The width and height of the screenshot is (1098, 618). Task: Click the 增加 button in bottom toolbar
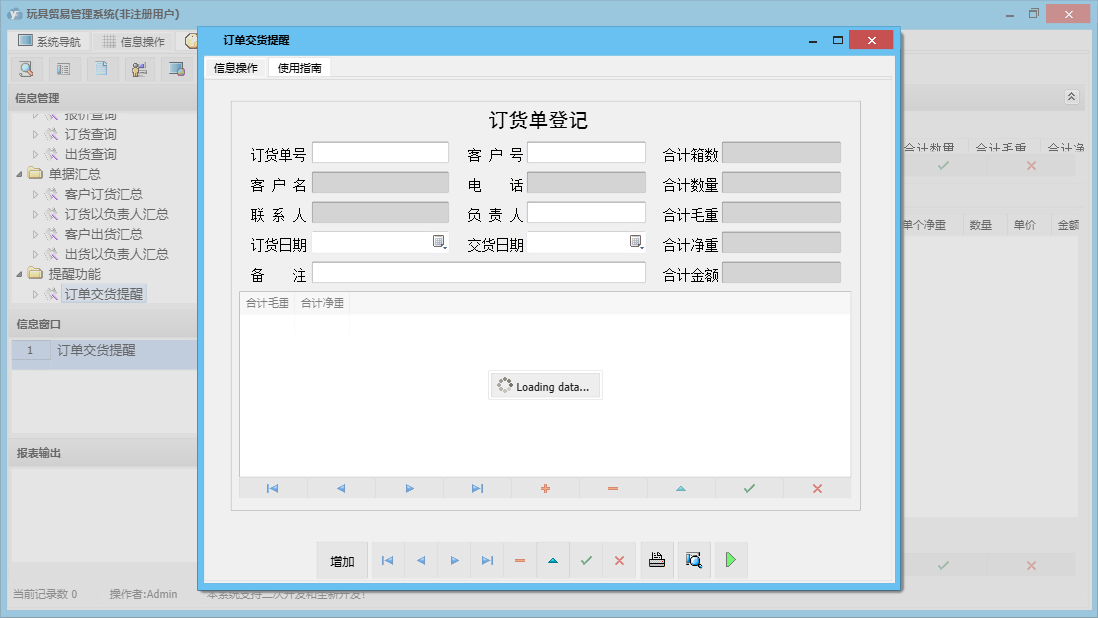(342, 561)
